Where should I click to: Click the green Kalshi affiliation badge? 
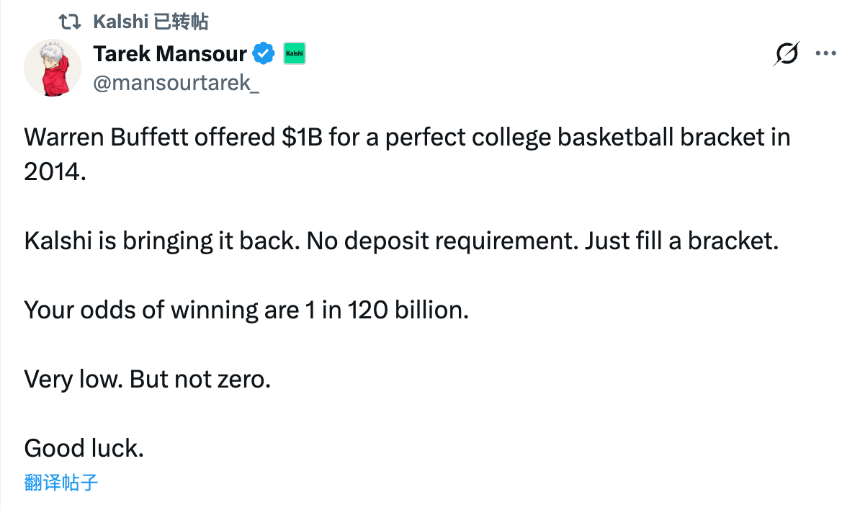pos(294,54)
